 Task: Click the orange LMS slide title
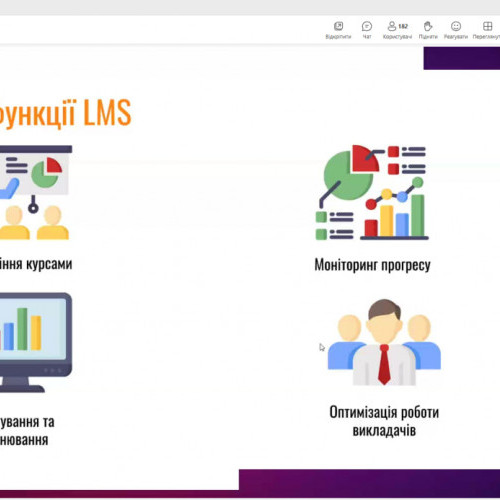coord(66,113)
